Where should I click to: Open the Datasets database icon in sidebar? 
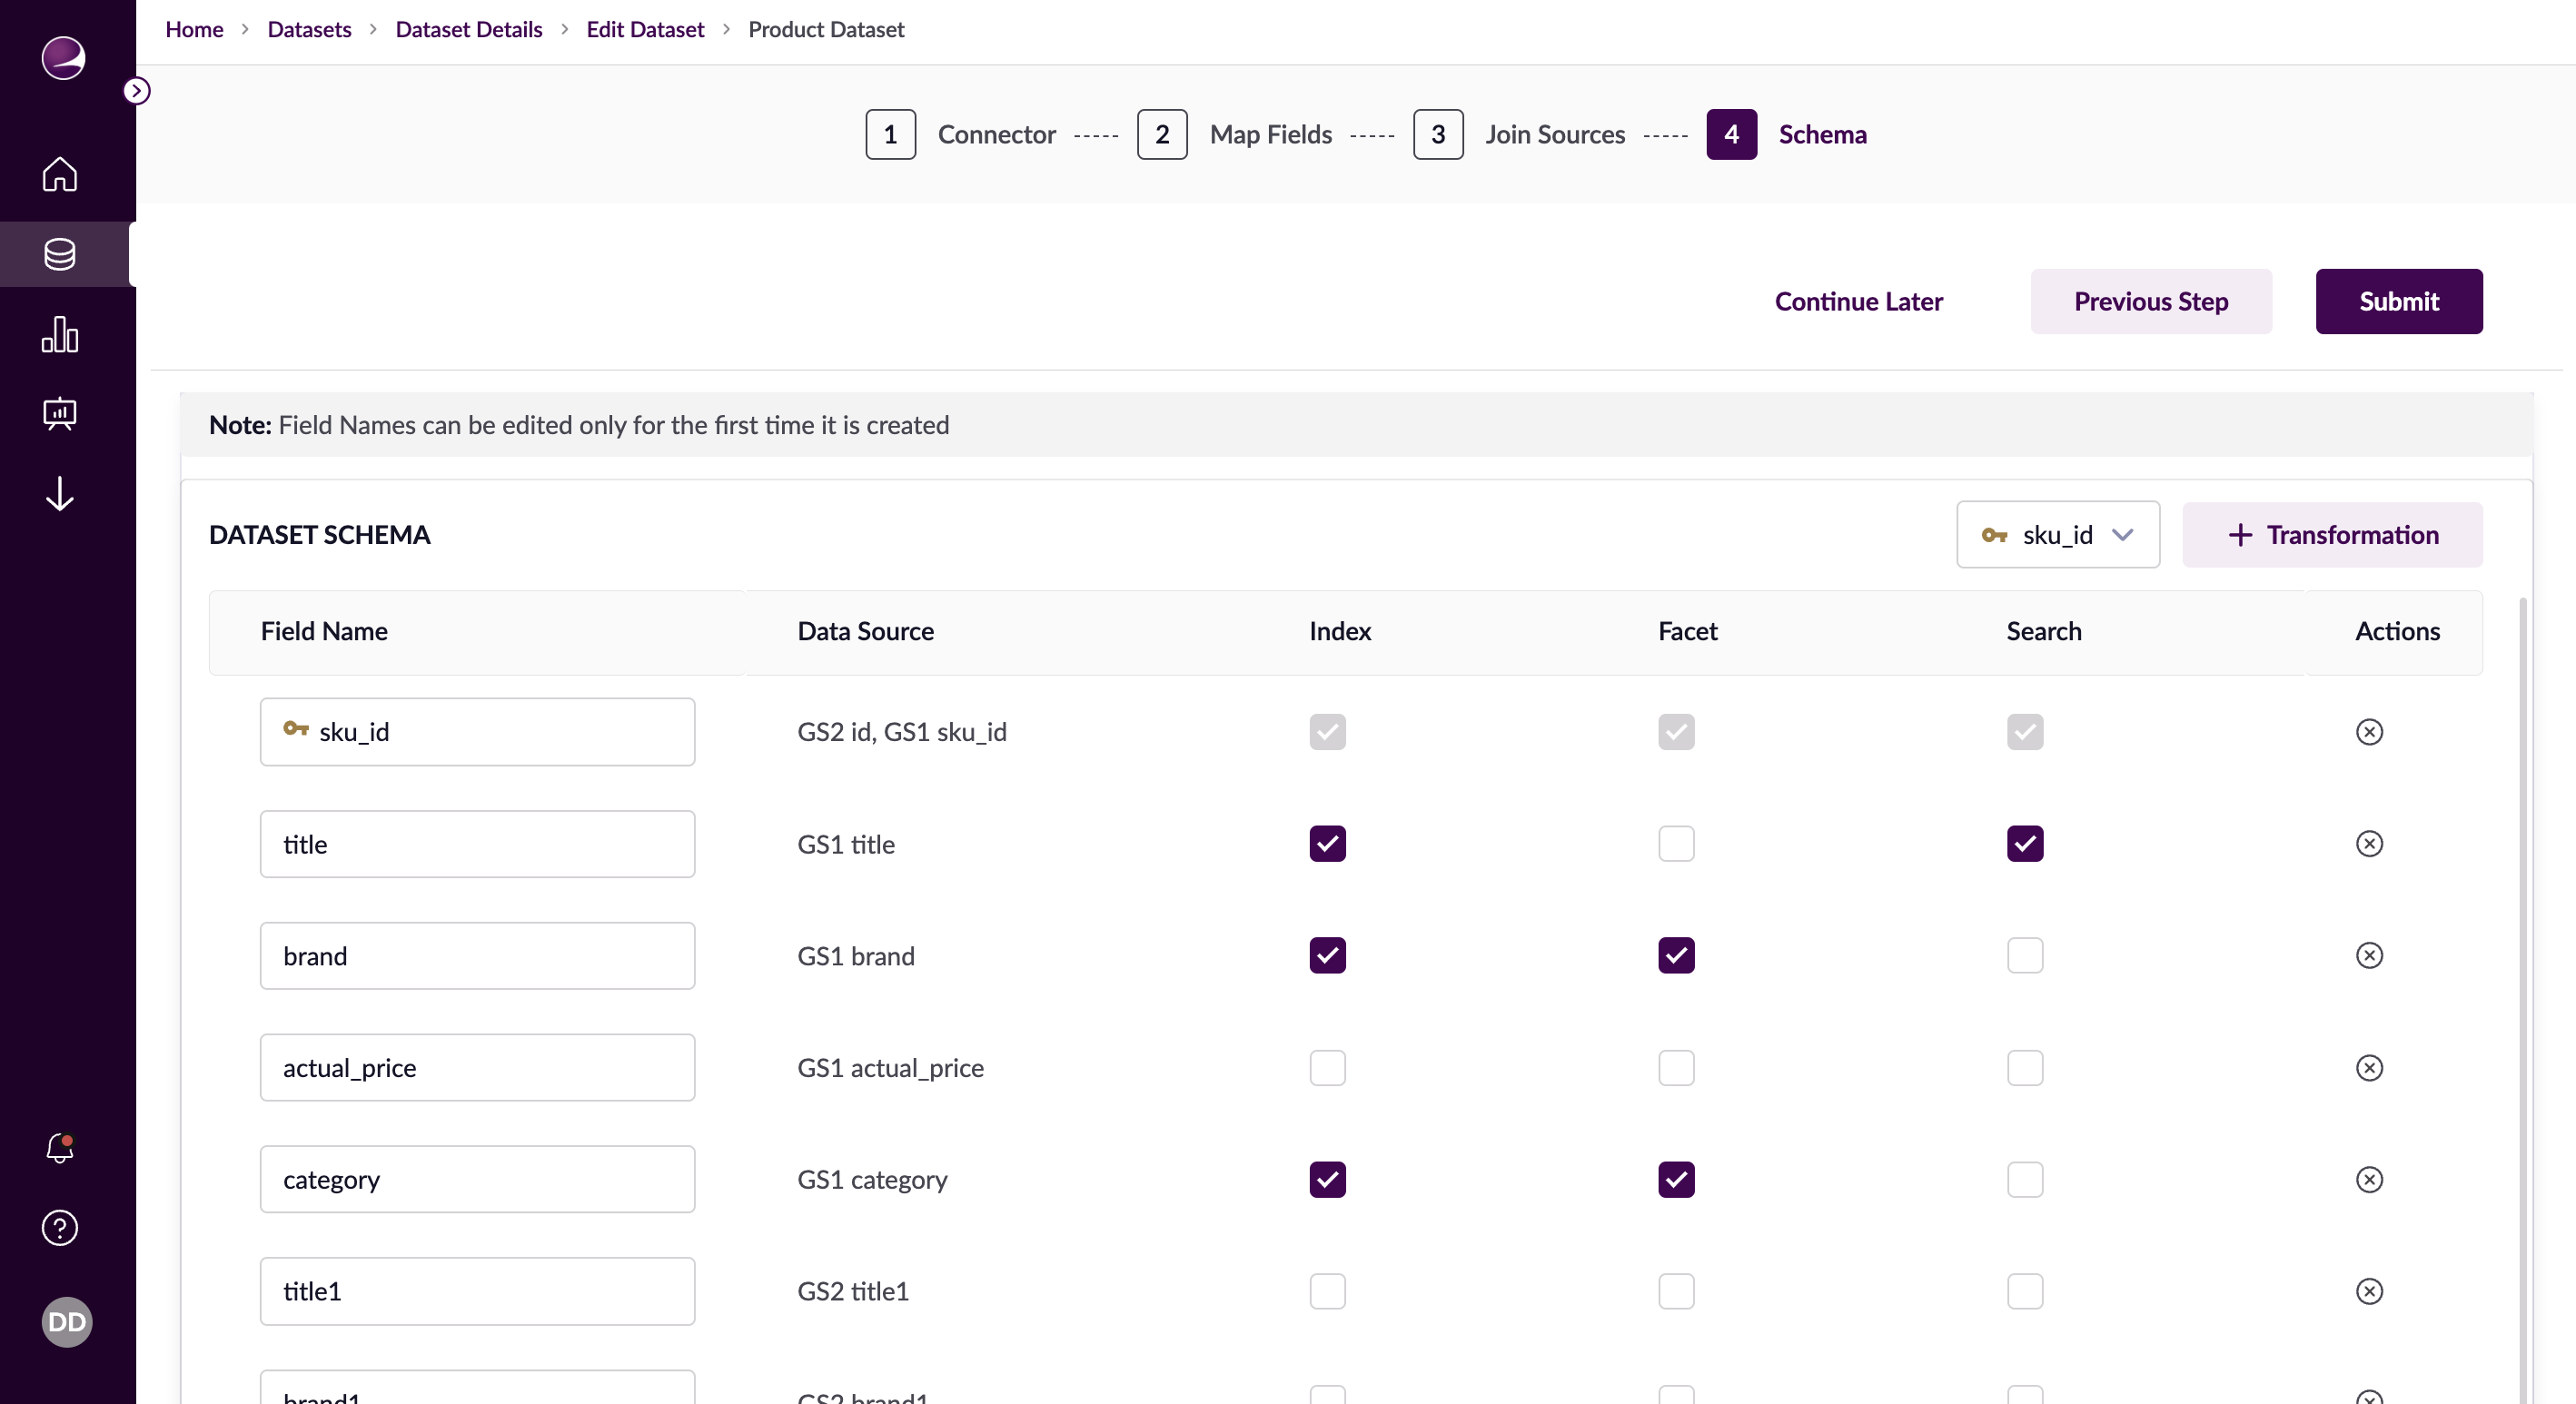[60, 254]
